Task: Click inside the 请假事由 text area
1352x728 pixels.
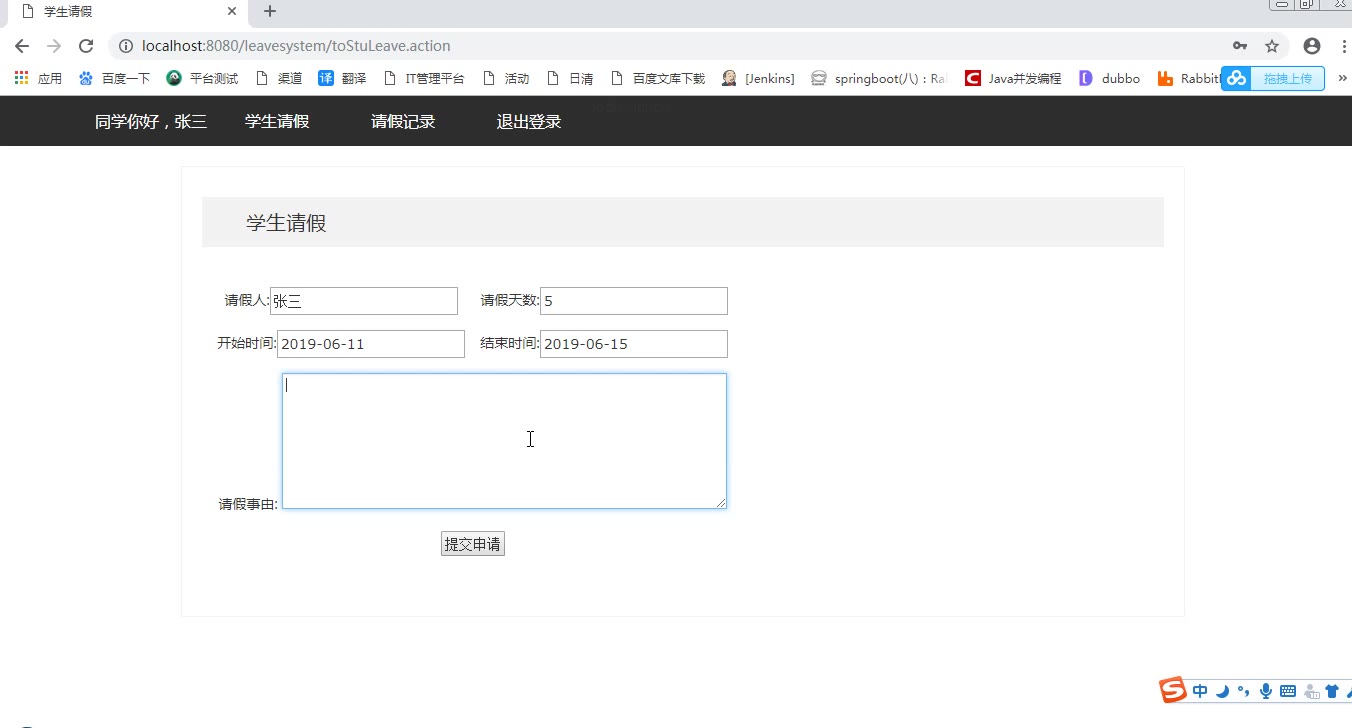Action: [x=504, y=441]
